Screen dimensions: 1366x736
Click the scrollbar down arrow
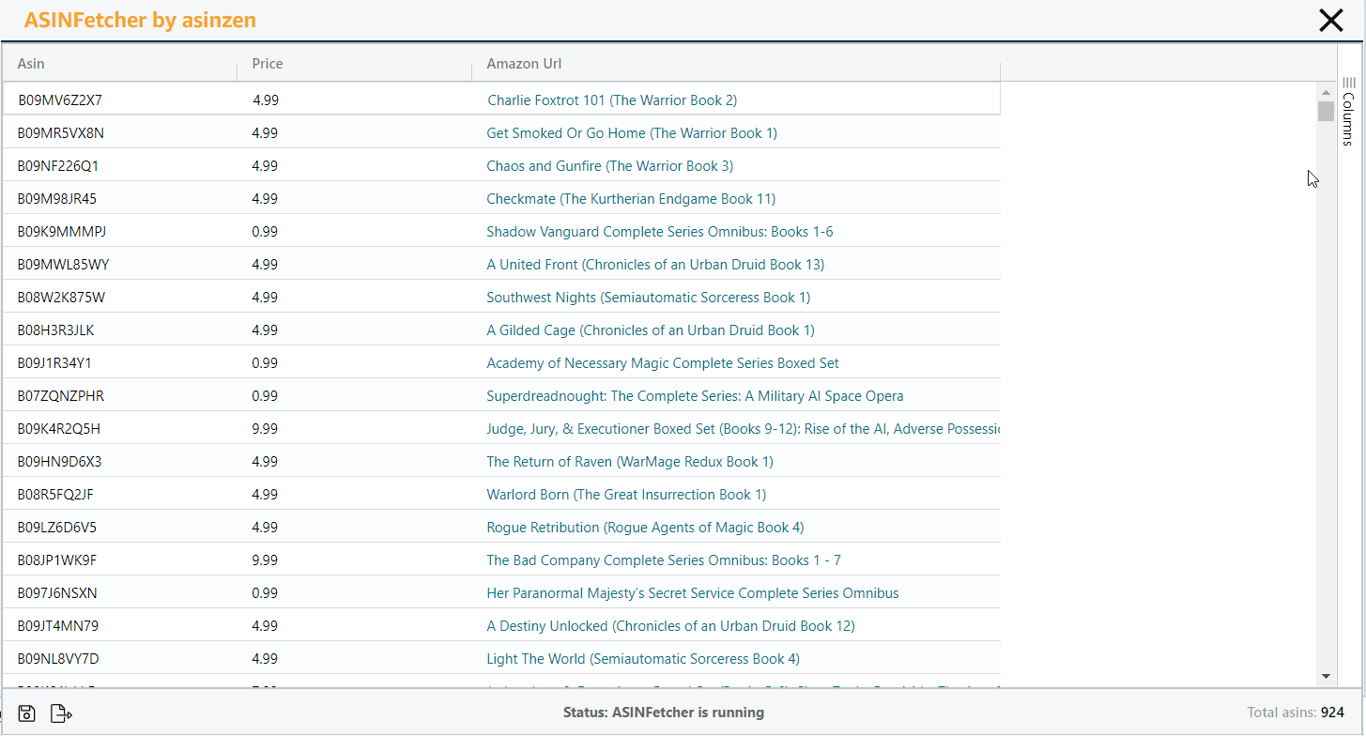point(1326,677)
